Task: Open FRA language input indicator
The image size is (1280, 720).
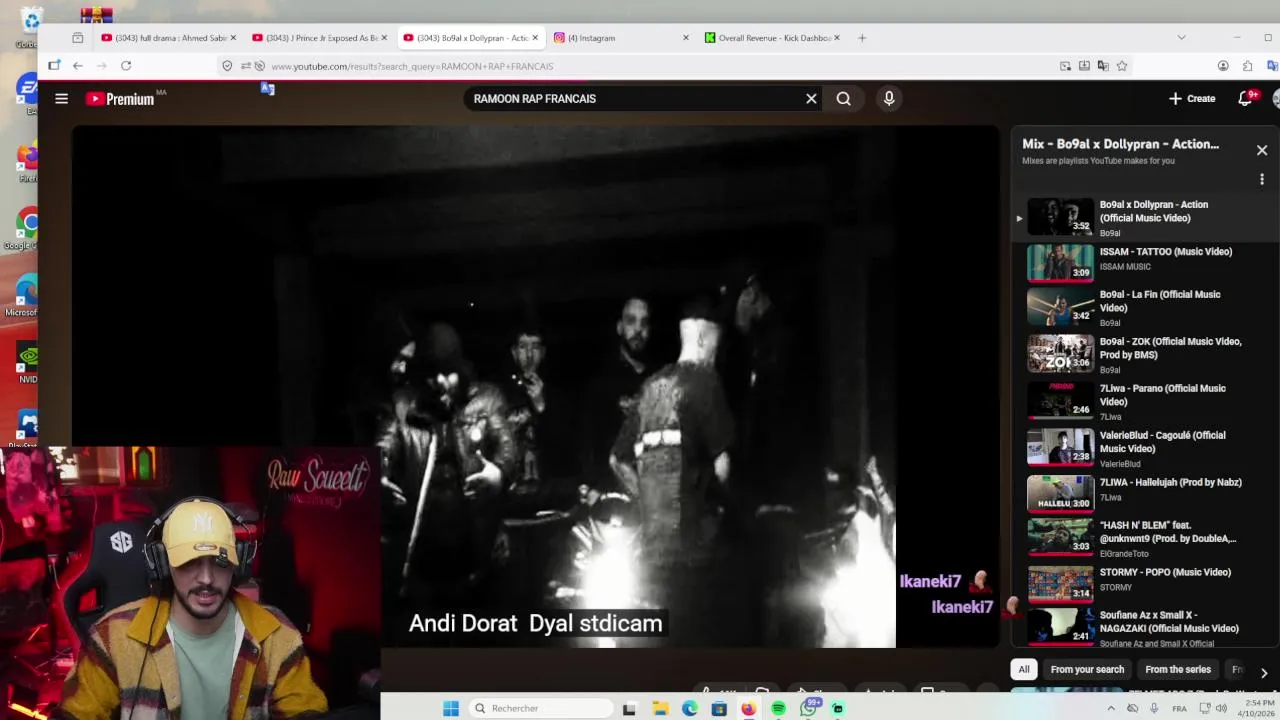Action: [x=1180, y=708]
